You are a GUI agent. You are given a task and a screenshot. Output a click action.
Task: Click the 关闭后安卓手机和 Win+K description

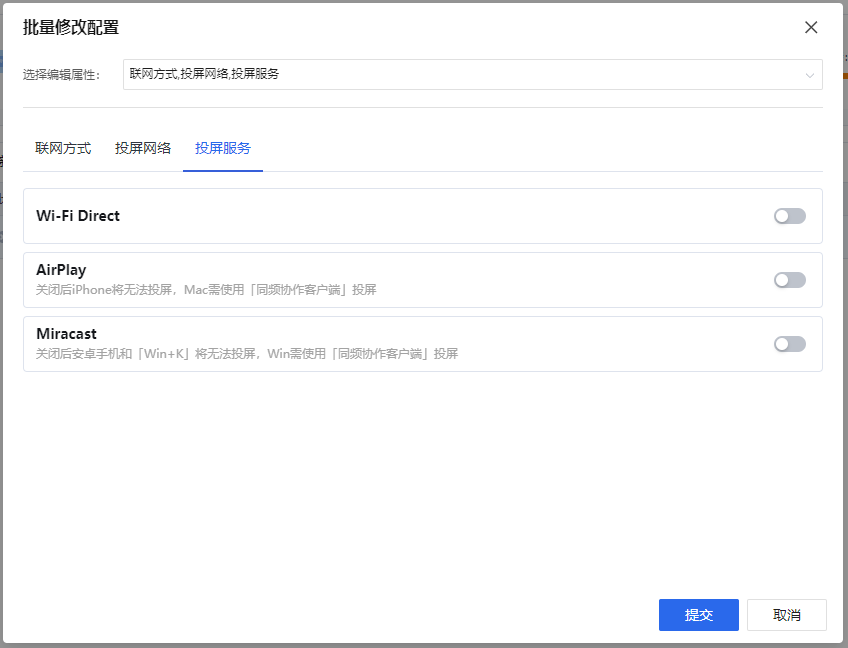247,354
